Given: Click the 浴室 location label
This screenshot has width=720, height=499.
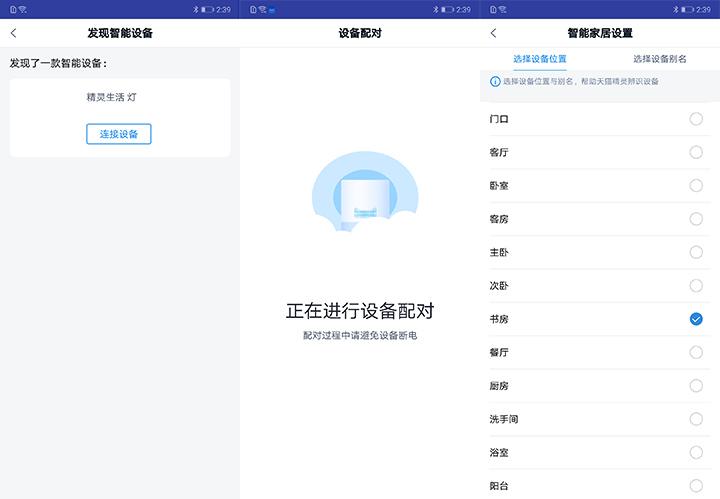Looking at the screenshot, I should 499,453.
